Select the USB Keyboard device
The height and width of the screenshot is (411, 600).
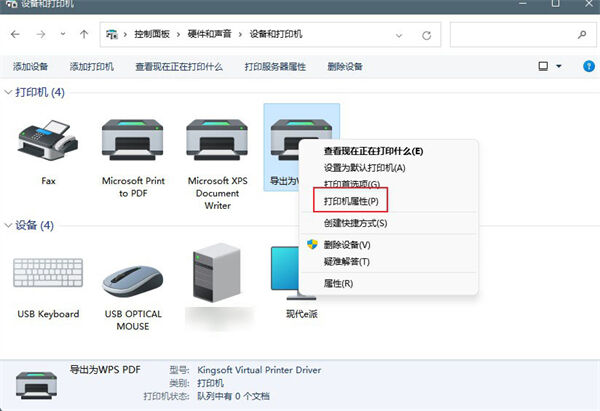pos(48,272)
